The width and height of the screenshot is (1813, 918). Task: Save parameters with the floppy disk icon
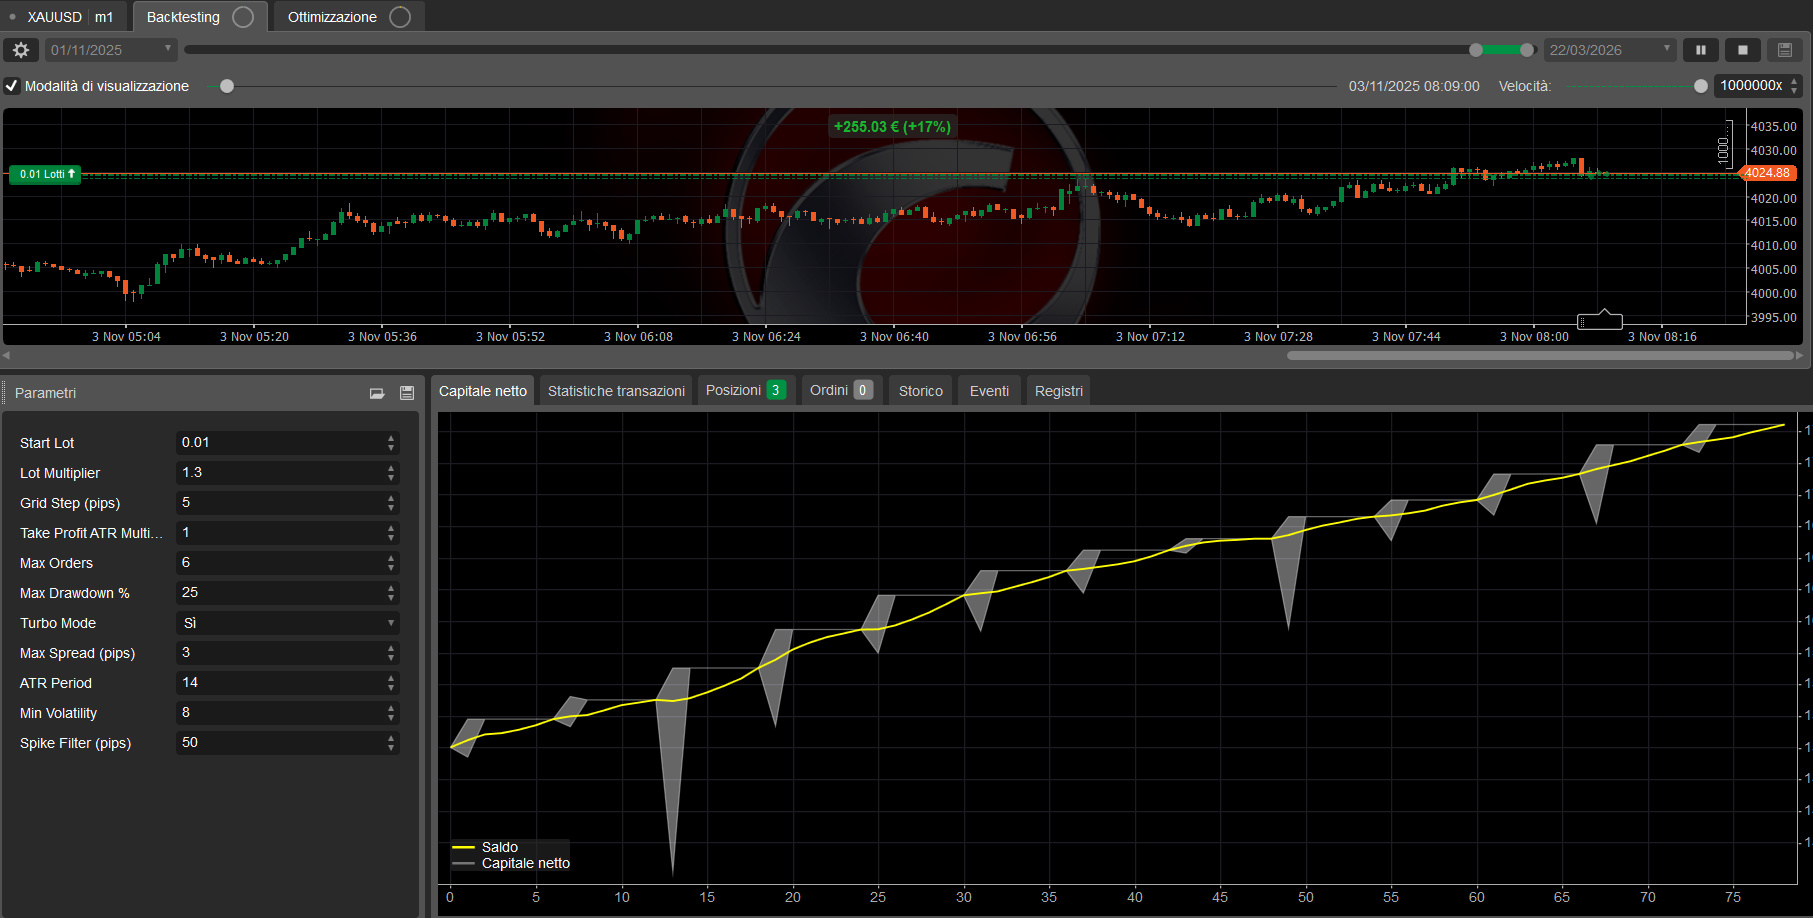coord(407,393)
